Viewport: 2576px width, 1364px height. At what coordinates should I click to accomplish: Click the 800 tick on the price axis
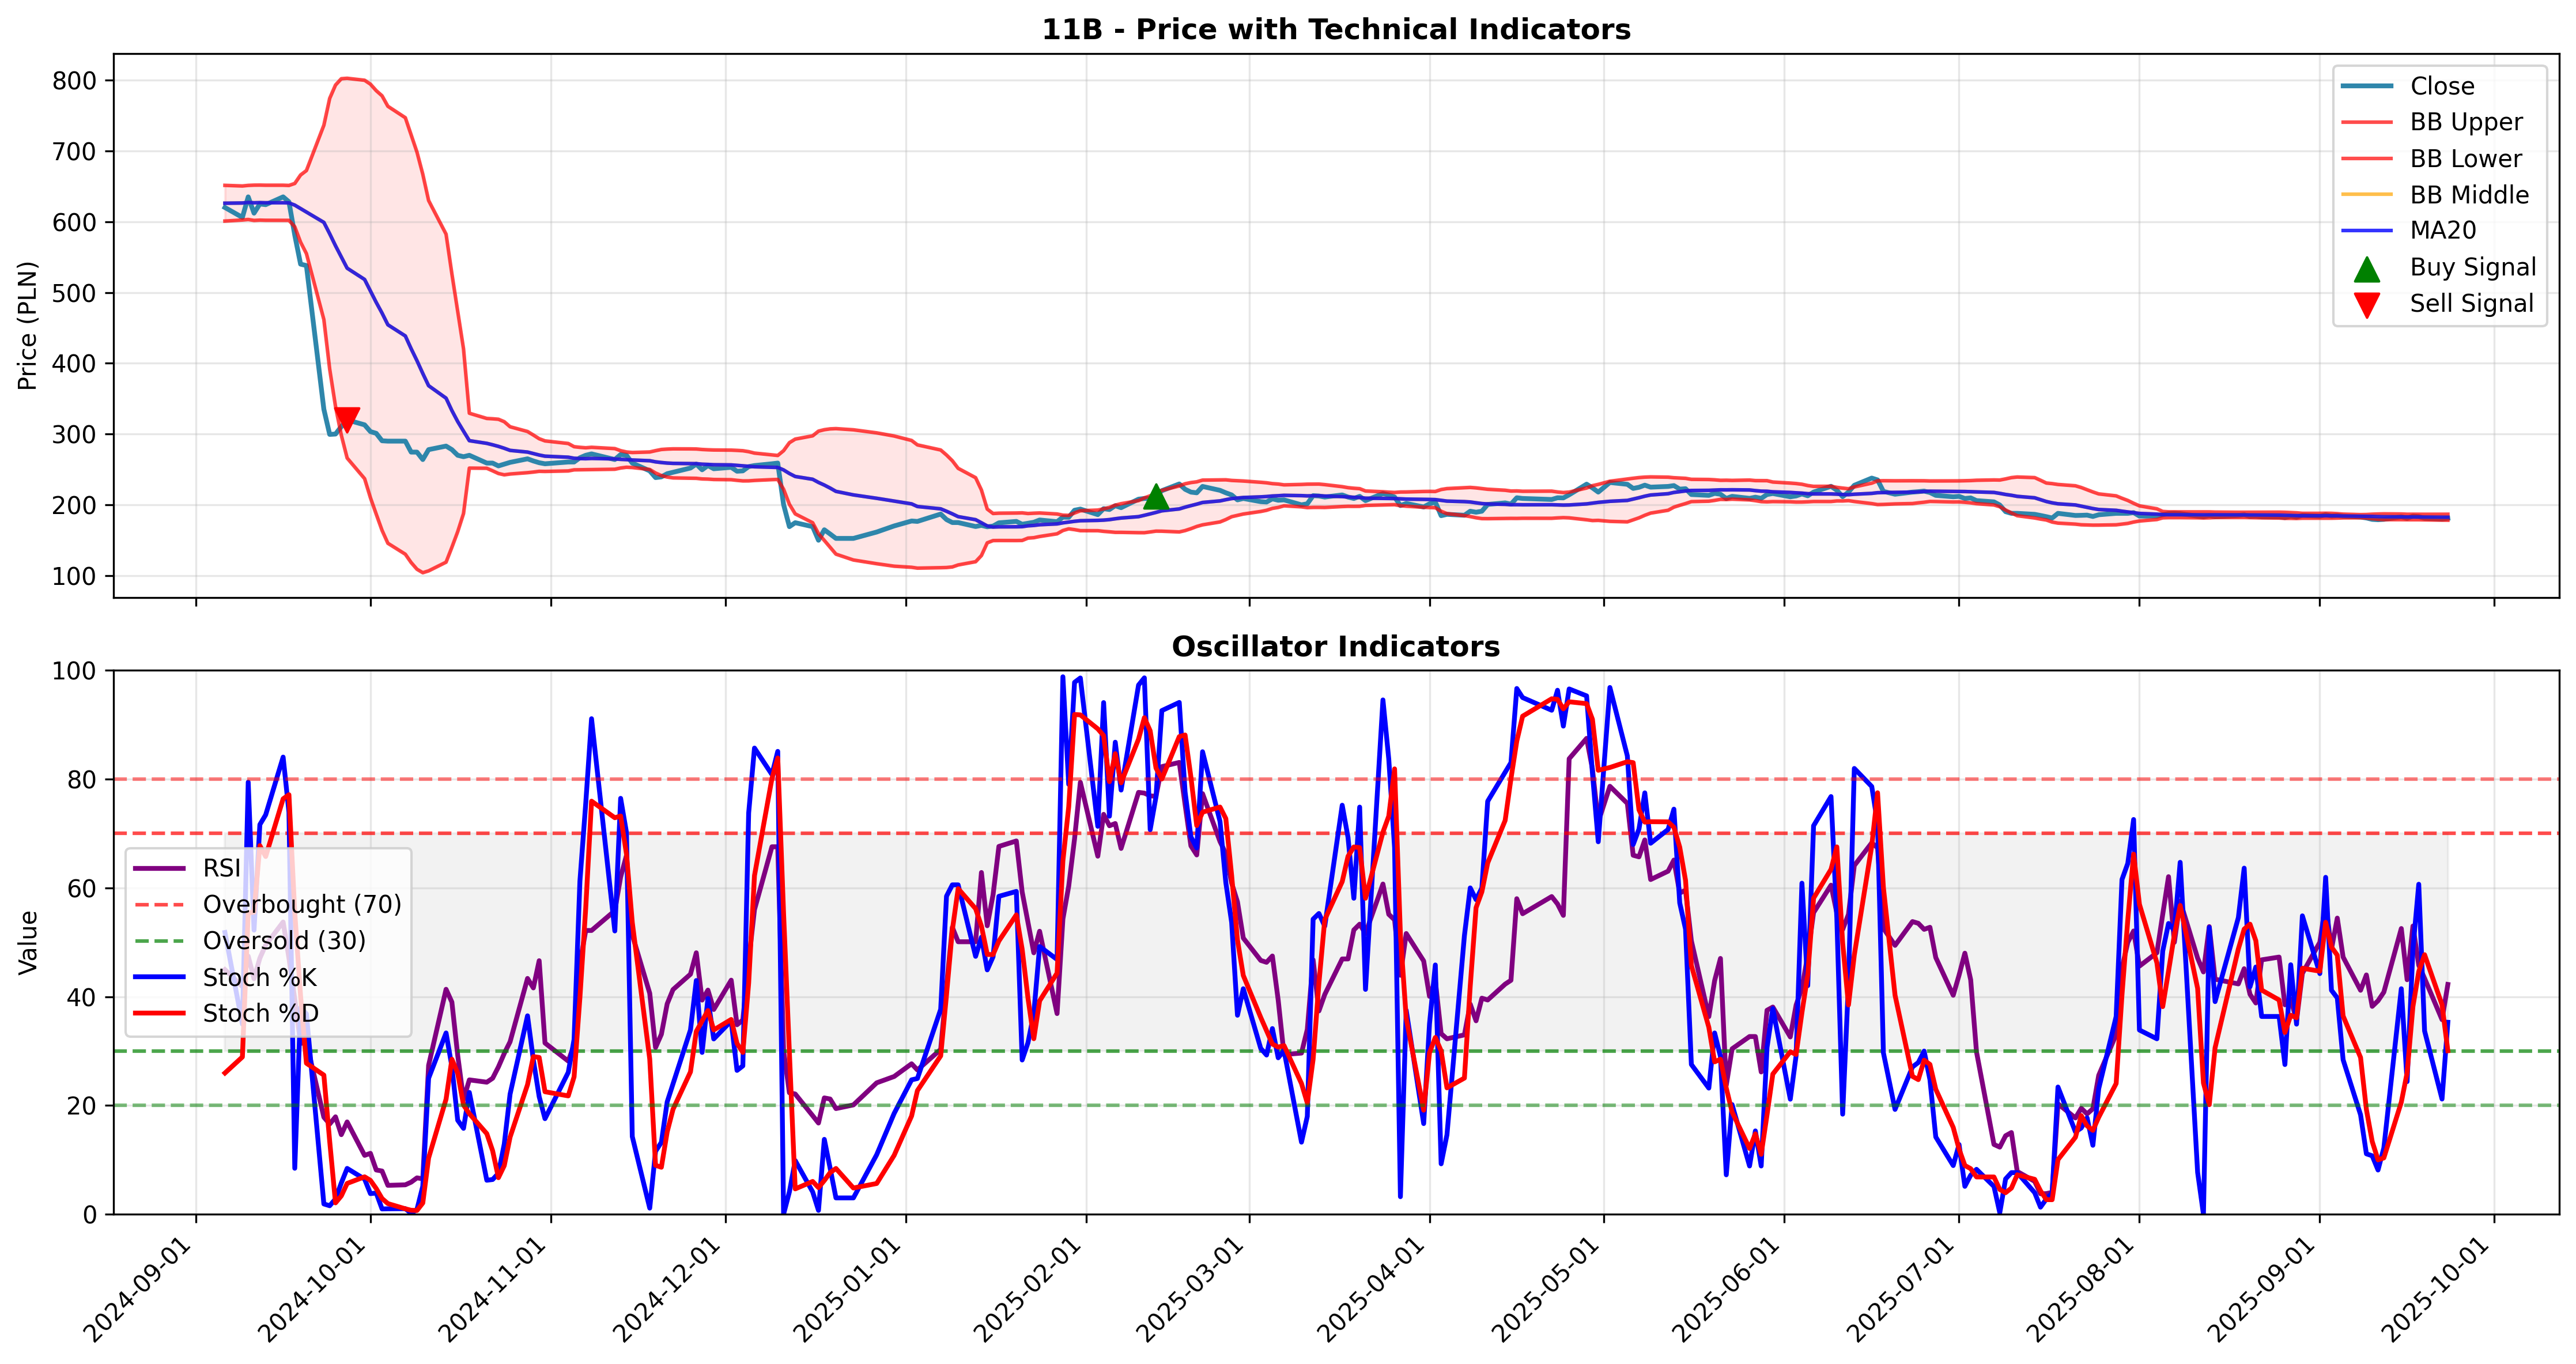75,81
